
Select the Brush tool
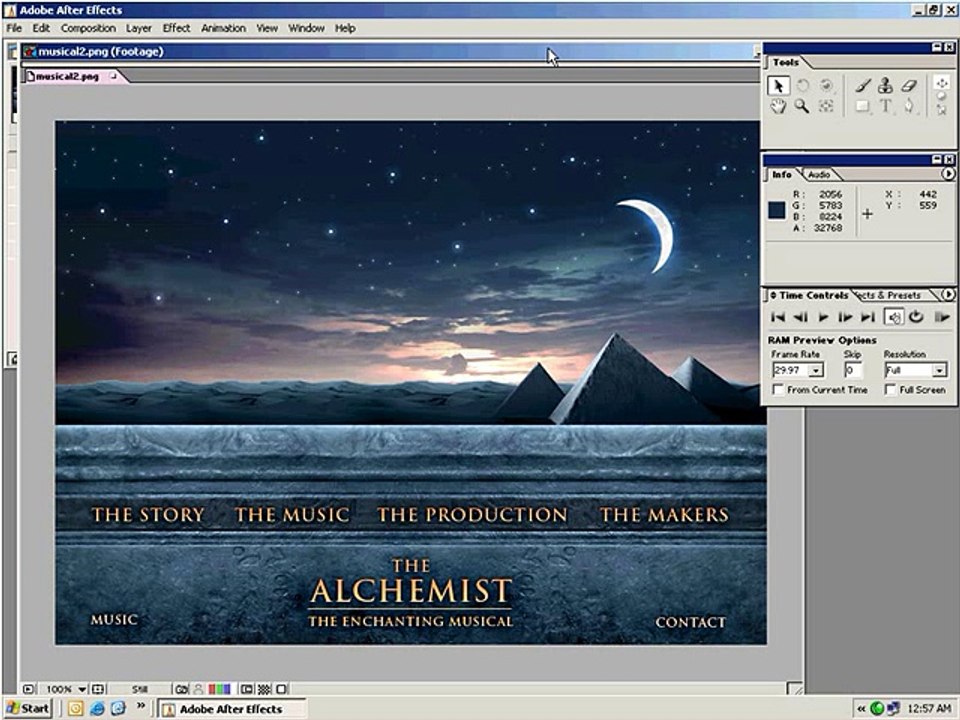(x=863, y=86)
